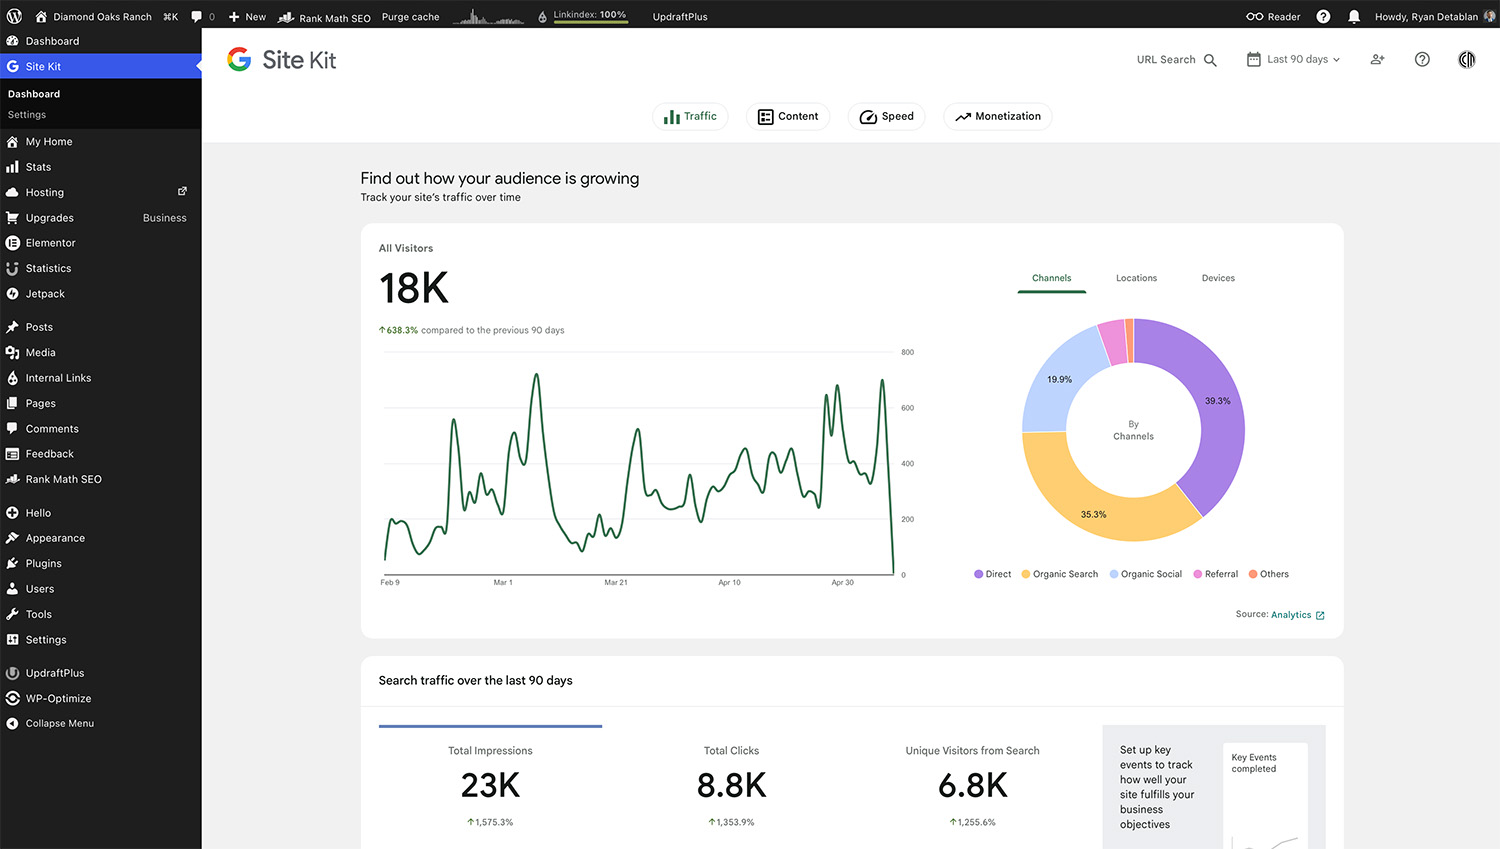Image resolution: width=1500 pixels, height=849 pixels.
Task: Jump to the Content section
Action: point(788,116)
